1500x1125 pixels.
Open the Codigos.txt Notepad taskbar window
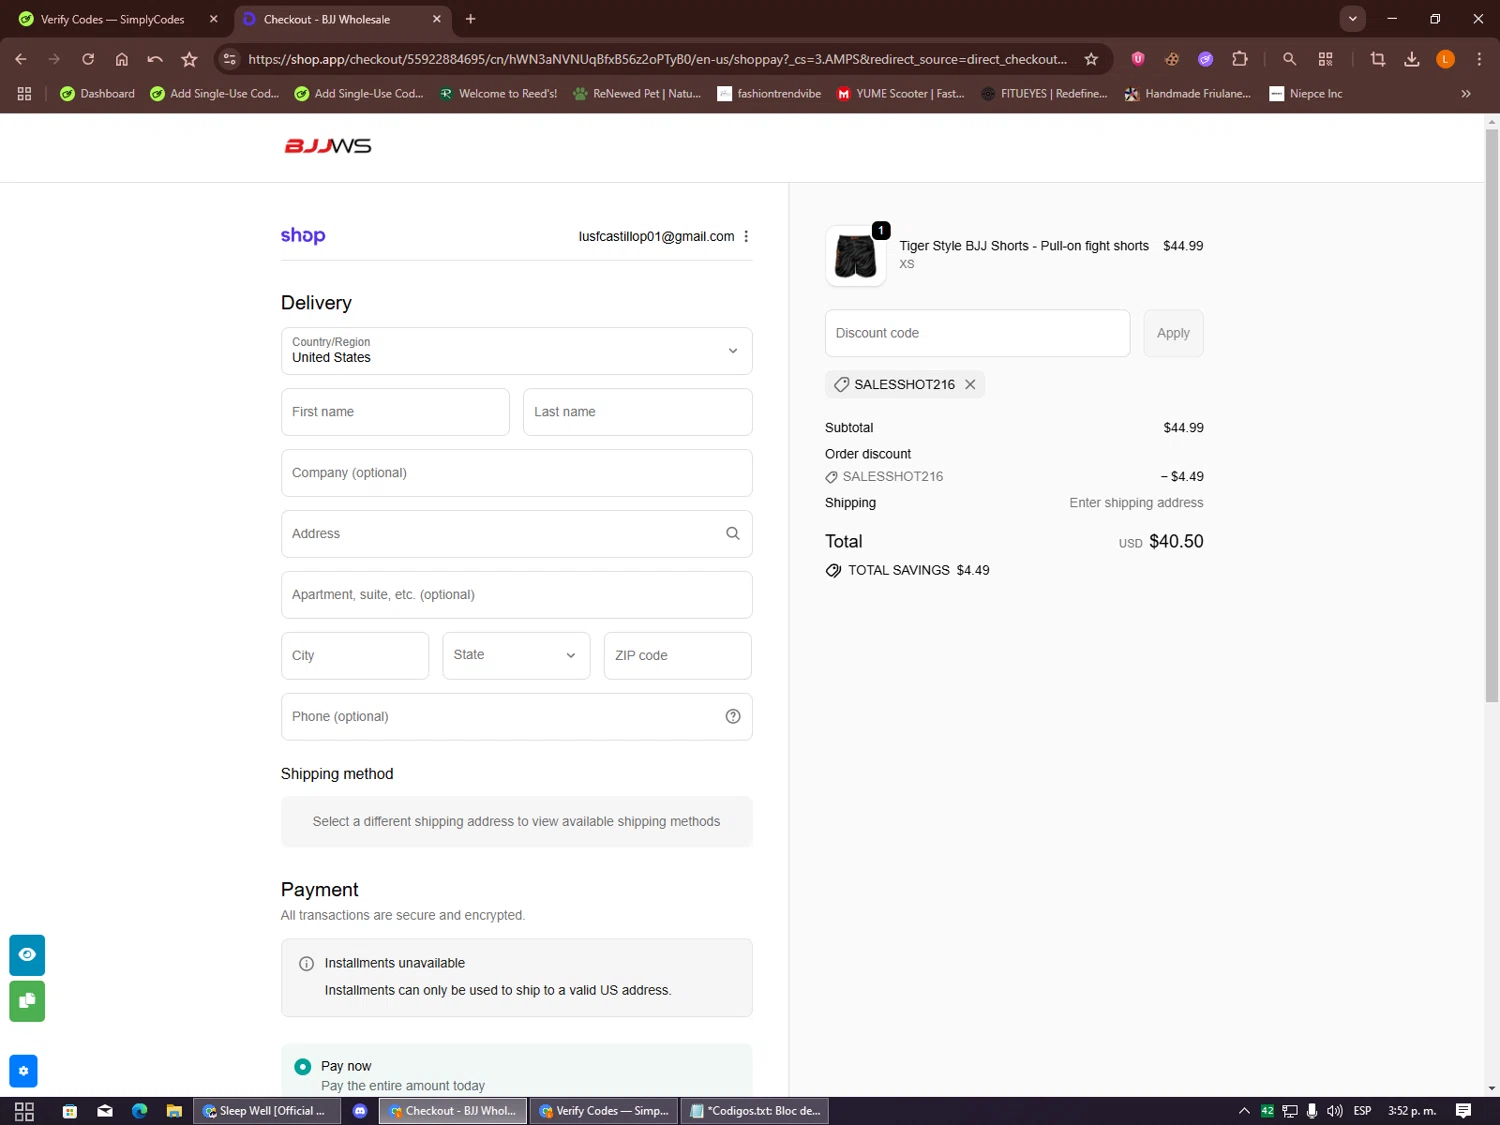(755, 1111)
